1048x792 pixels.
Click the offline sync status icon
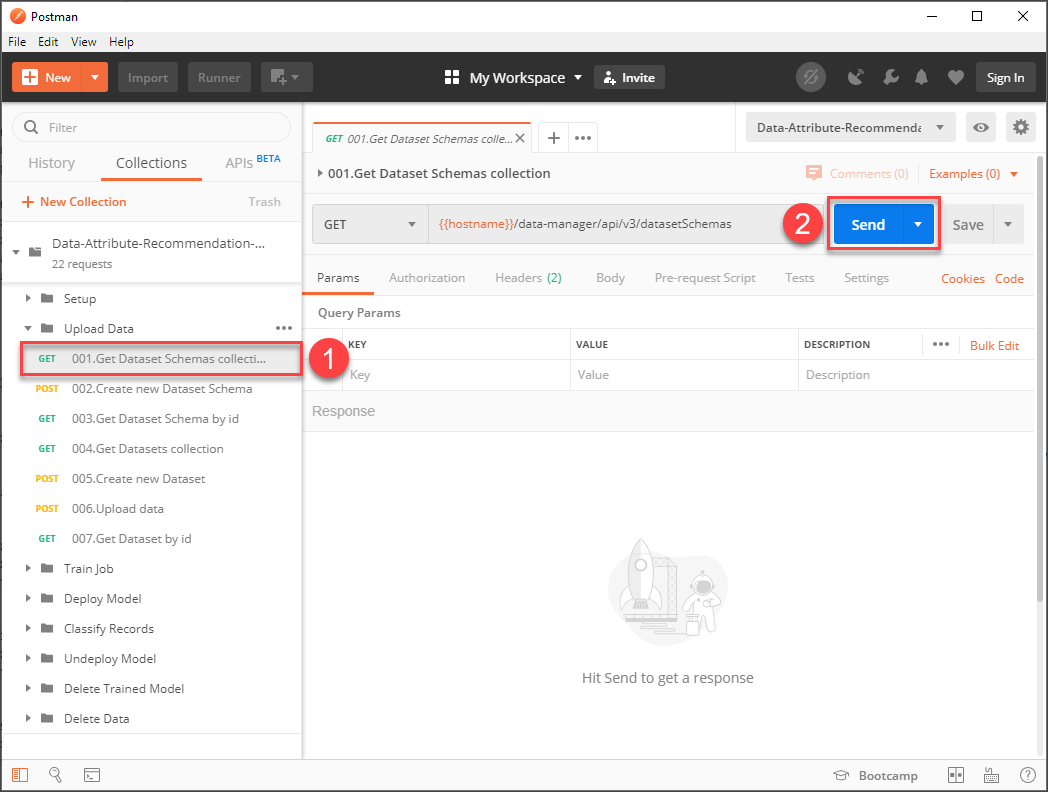810,78
